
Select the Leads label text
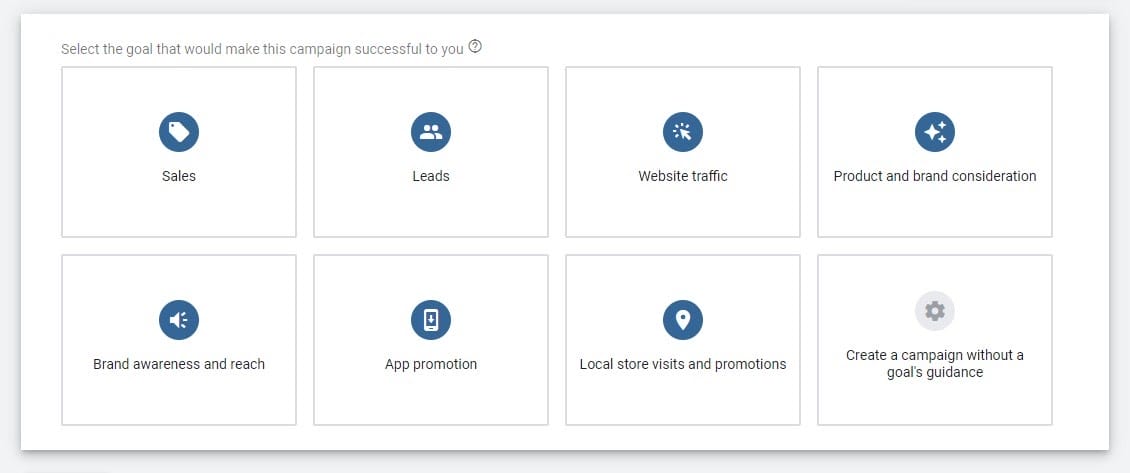(431, 176)
